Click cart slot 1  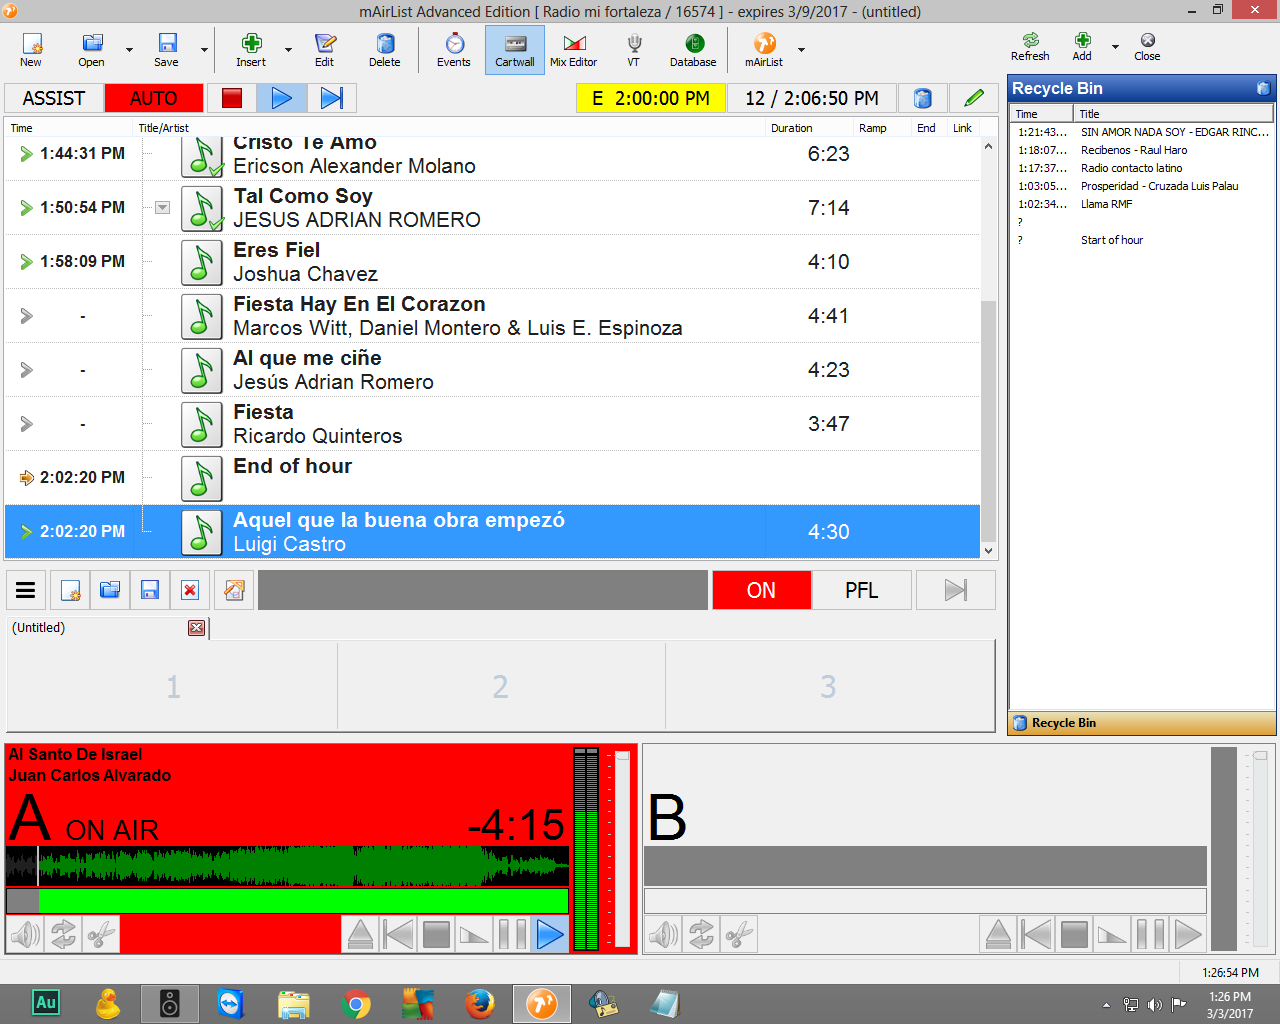coord(173,687)
